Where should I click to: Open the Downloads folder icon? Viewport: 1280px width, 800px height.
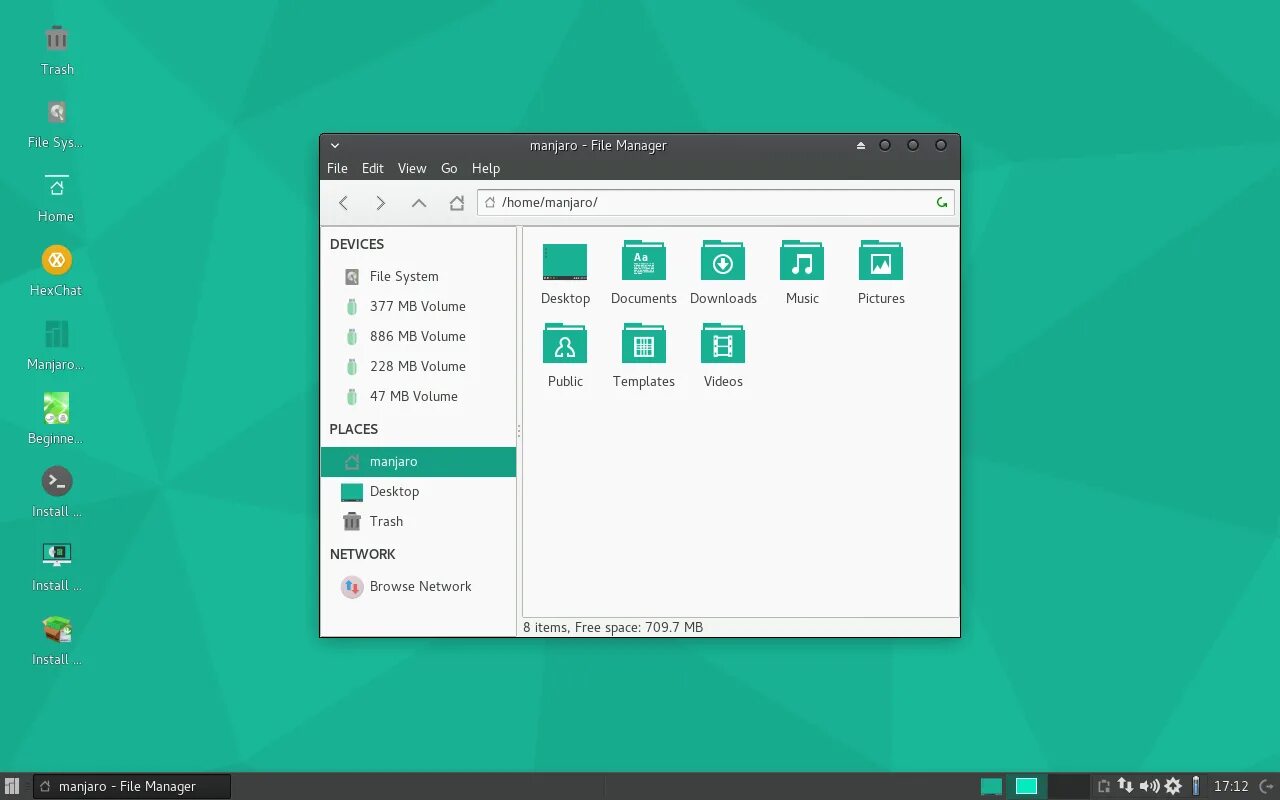722,262
